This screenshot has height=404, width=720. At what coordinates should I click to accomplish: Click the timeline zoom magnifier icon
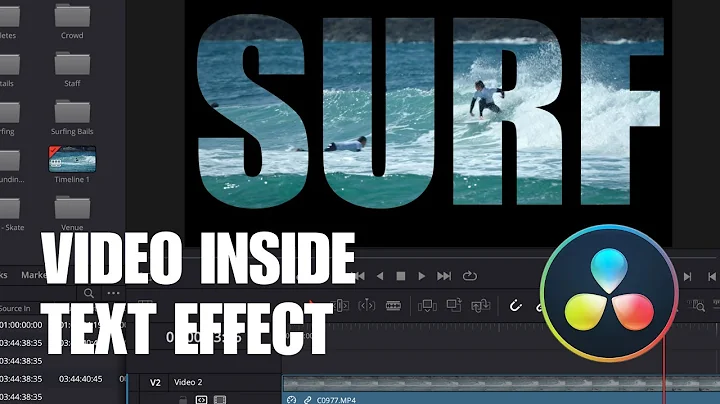(x=698, y=305)
